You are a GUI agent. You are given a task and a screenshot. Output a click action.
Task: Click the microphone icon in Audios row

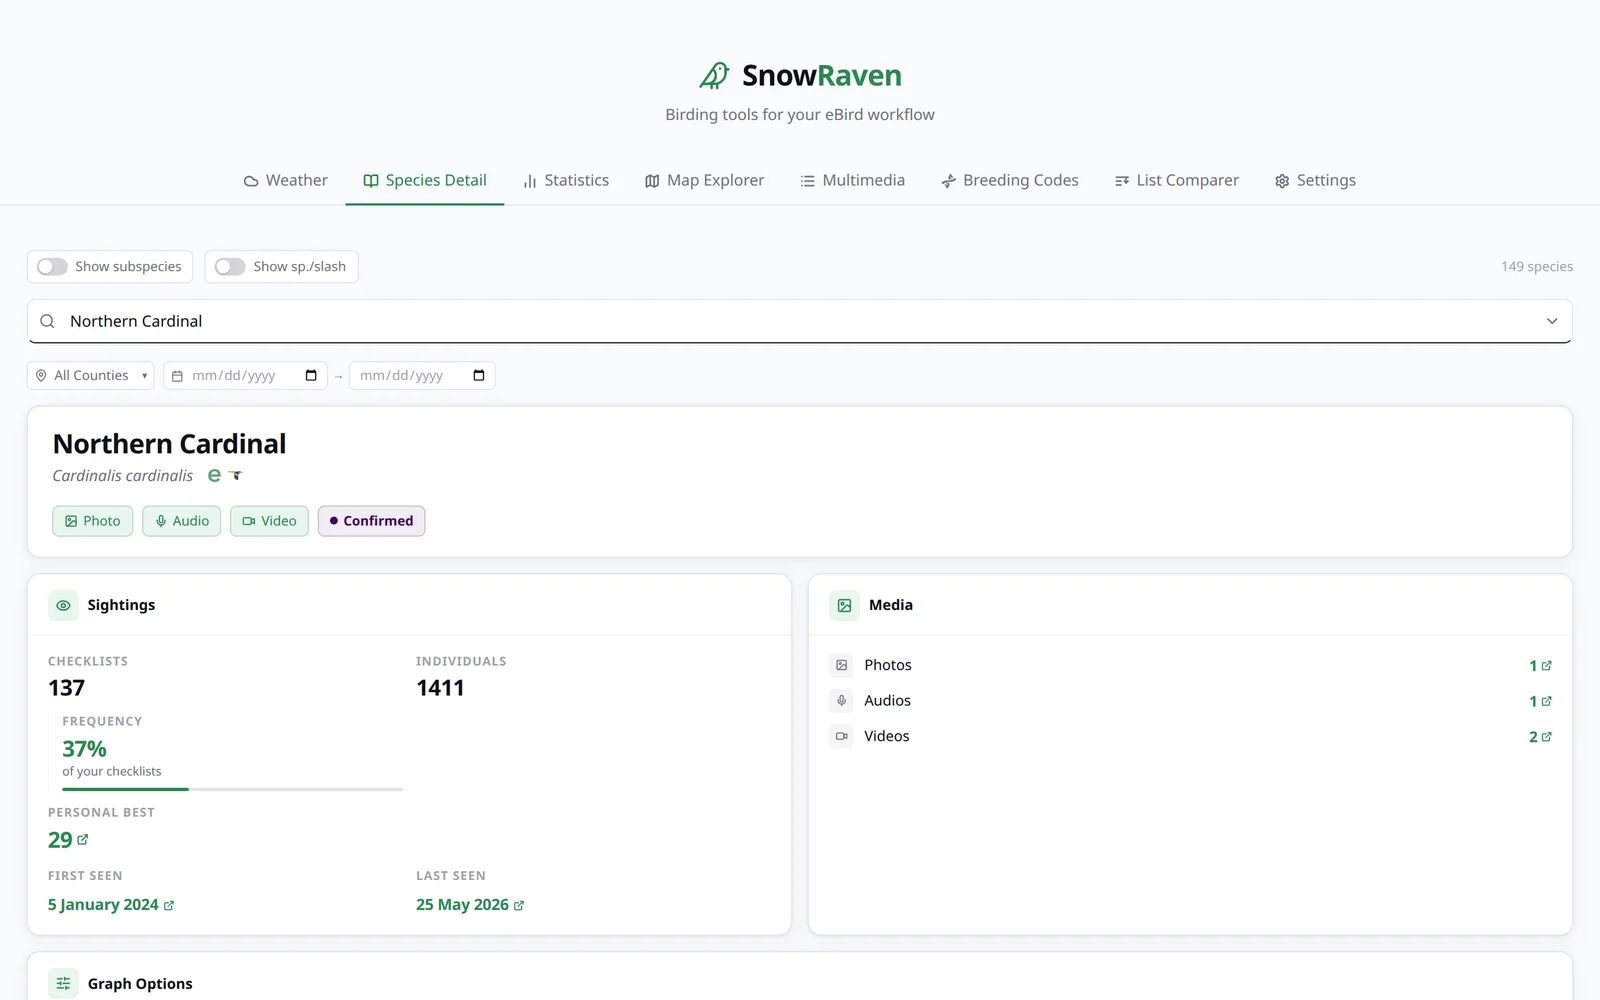coord(842,701)
